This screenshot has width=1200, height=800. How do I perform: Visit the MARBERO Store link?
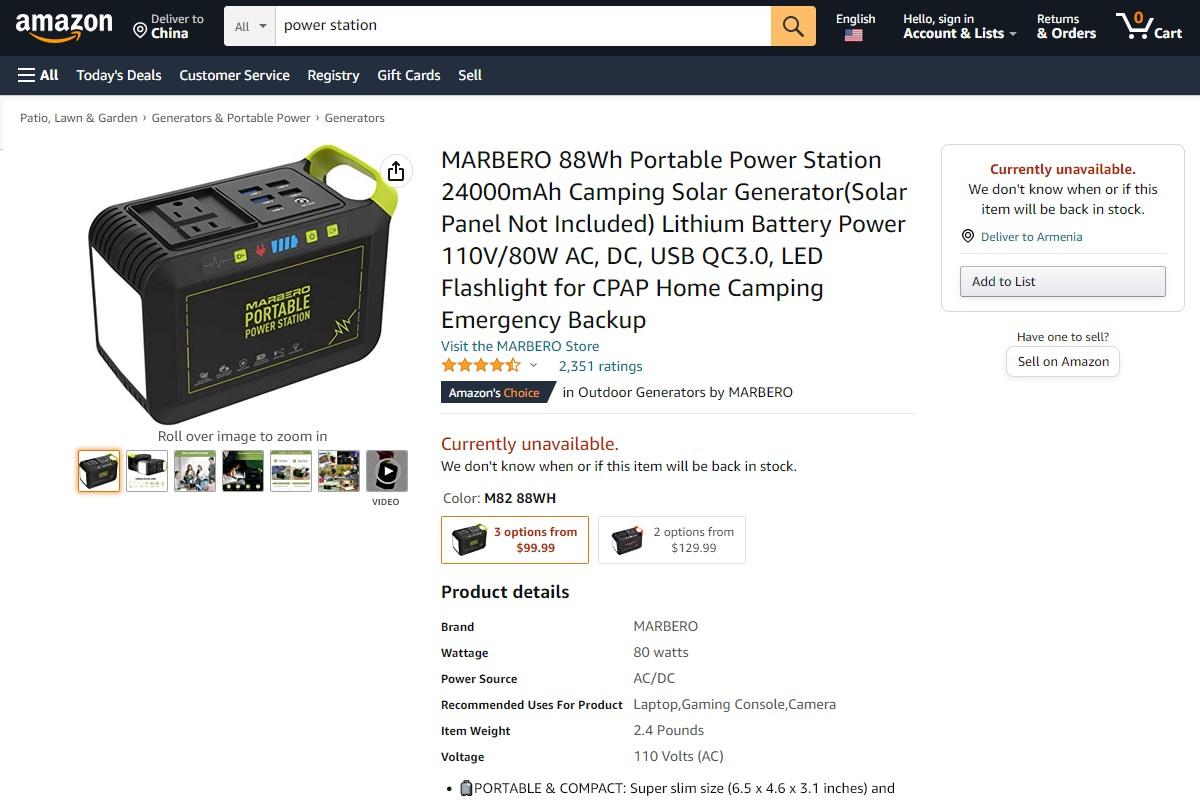[x=520, y=346]
